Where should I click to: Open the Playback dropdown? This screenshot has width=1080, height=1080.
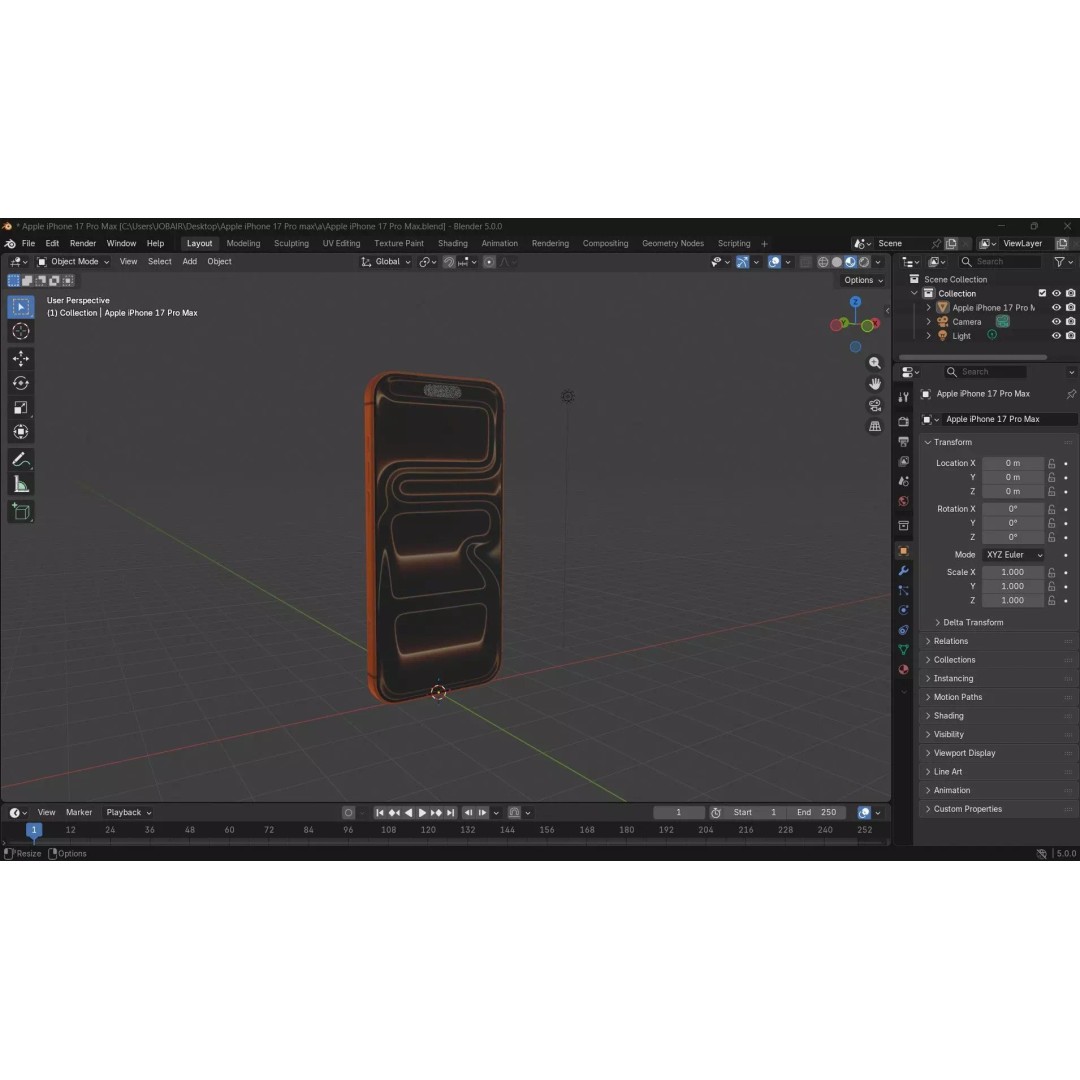coord(128,813)
